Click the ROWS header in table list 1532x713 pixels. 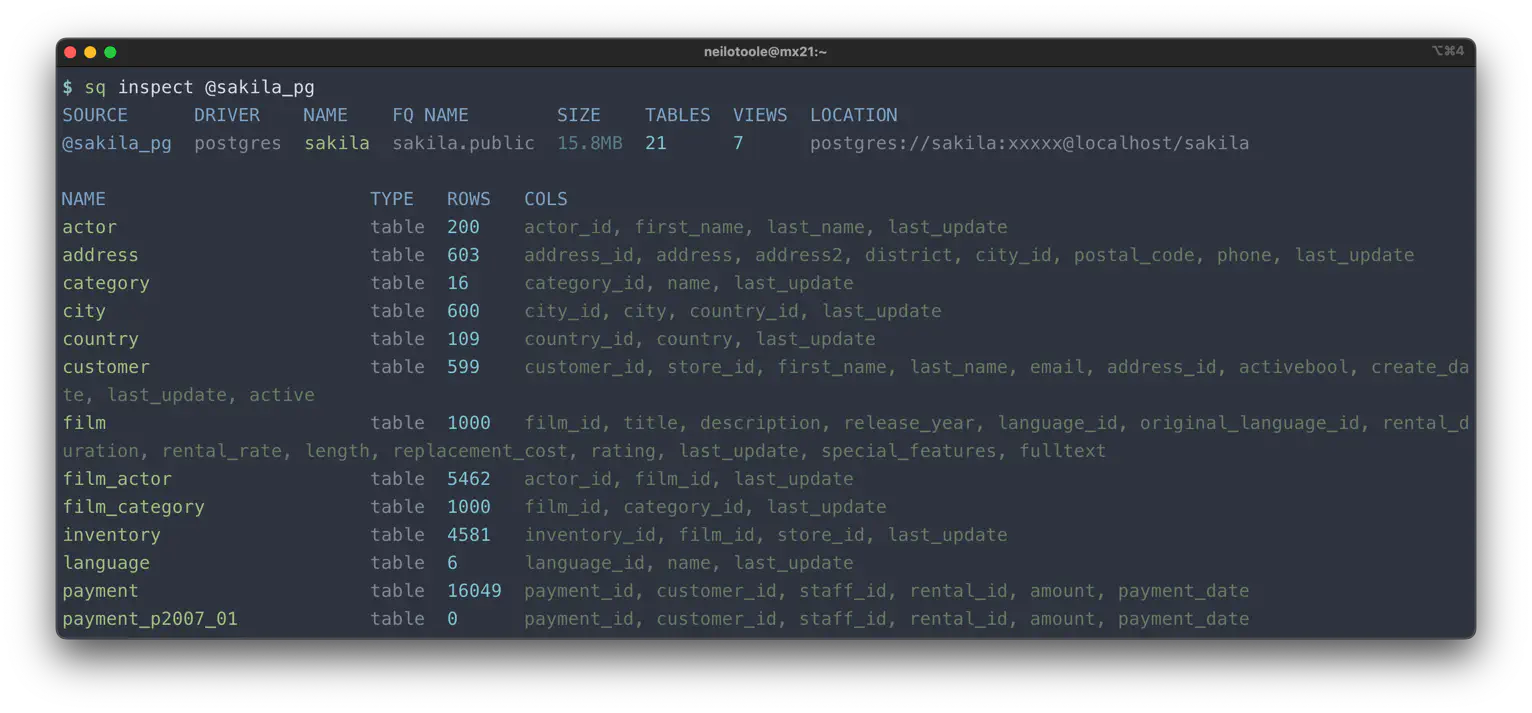coord(469,199)
